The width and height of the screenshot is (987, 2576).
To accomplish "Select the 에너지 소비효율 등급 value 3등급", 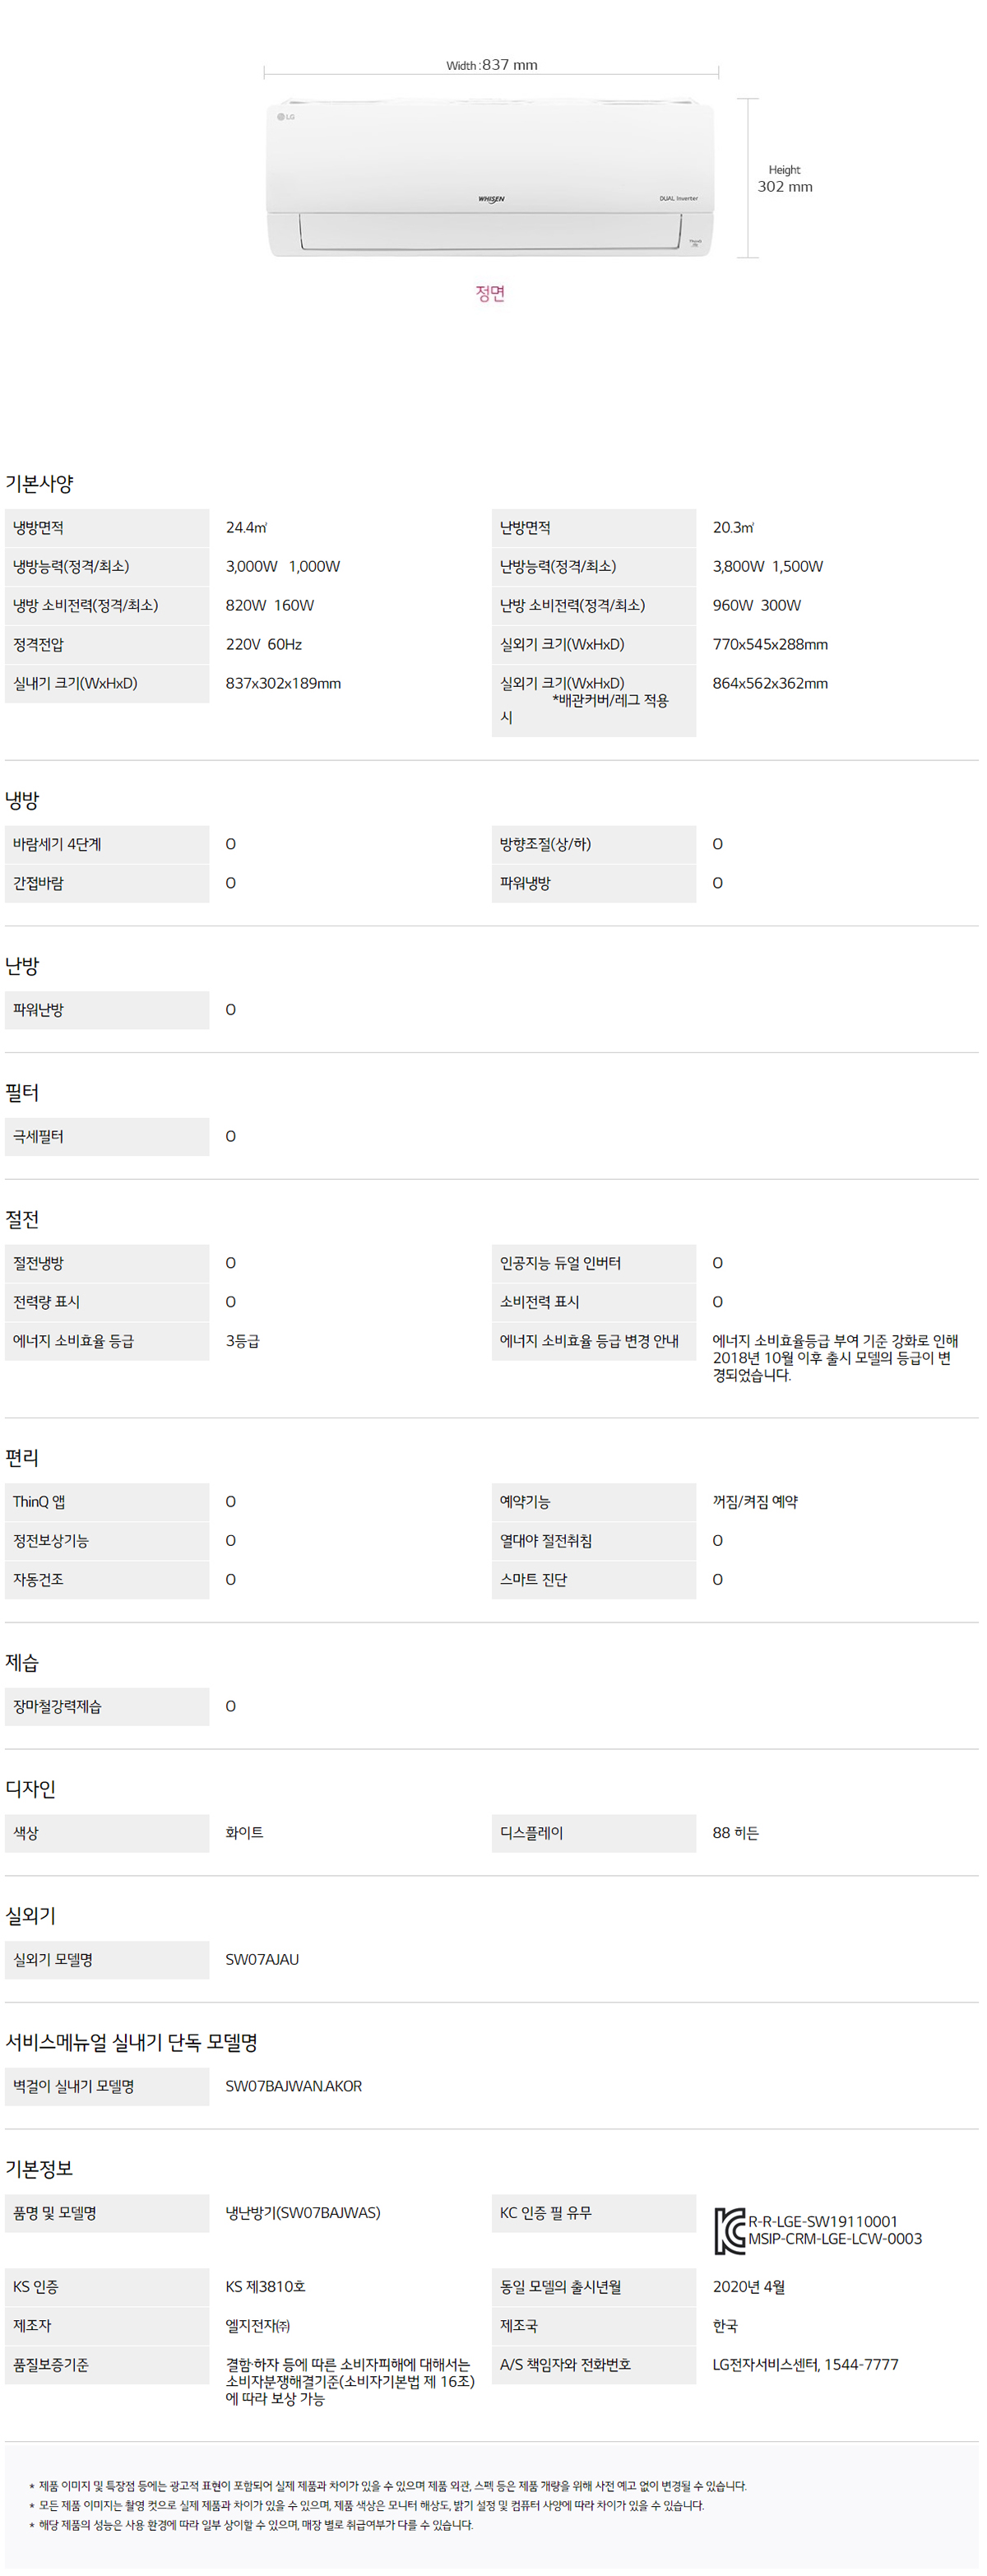I will [242, 1341].
